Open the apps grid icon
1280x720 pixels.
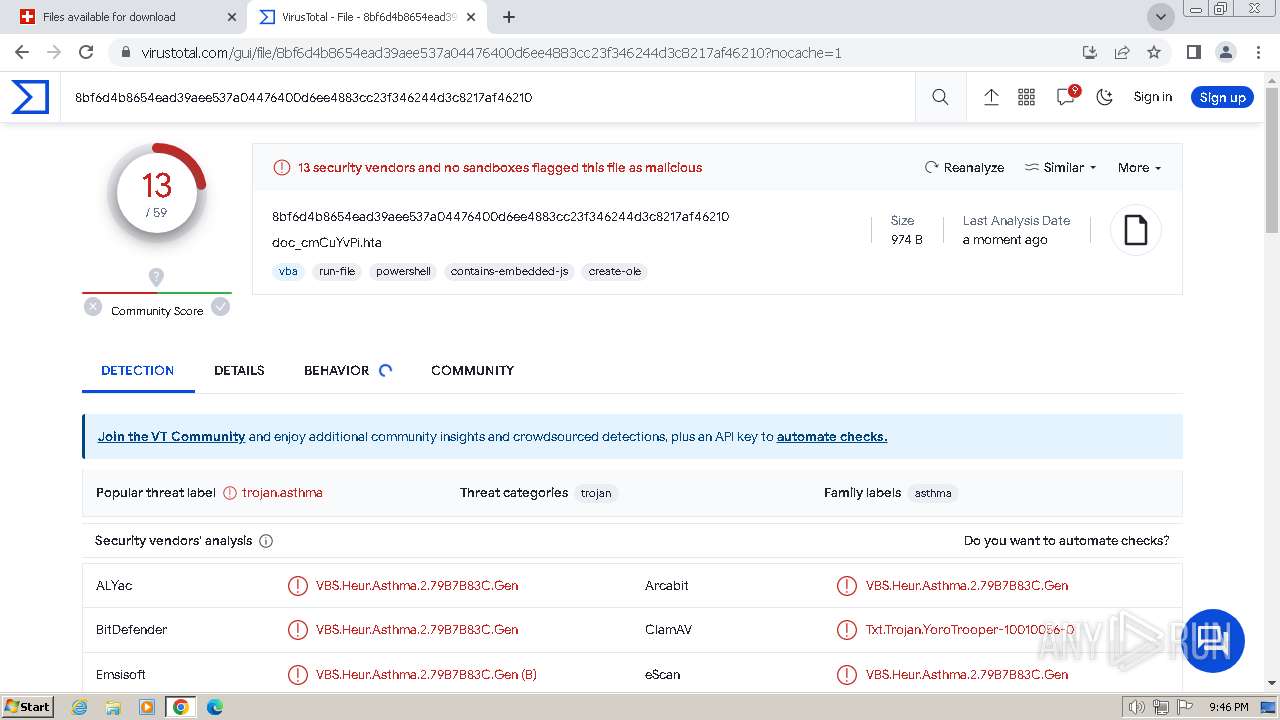point(1026,97)
